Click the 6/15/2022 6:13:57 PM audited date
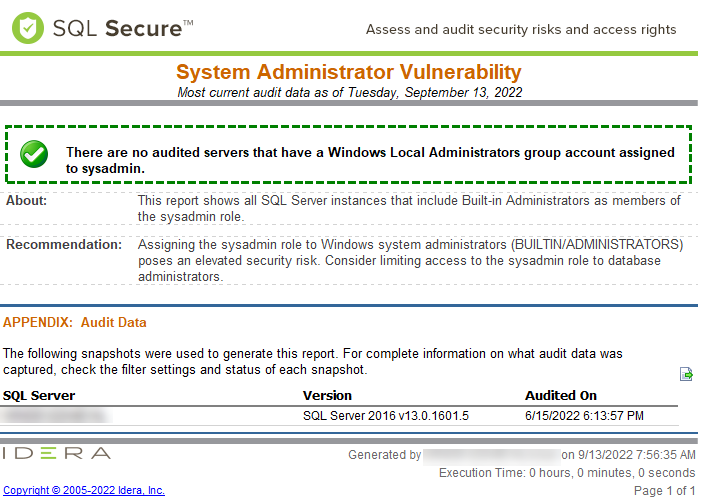 584,415
